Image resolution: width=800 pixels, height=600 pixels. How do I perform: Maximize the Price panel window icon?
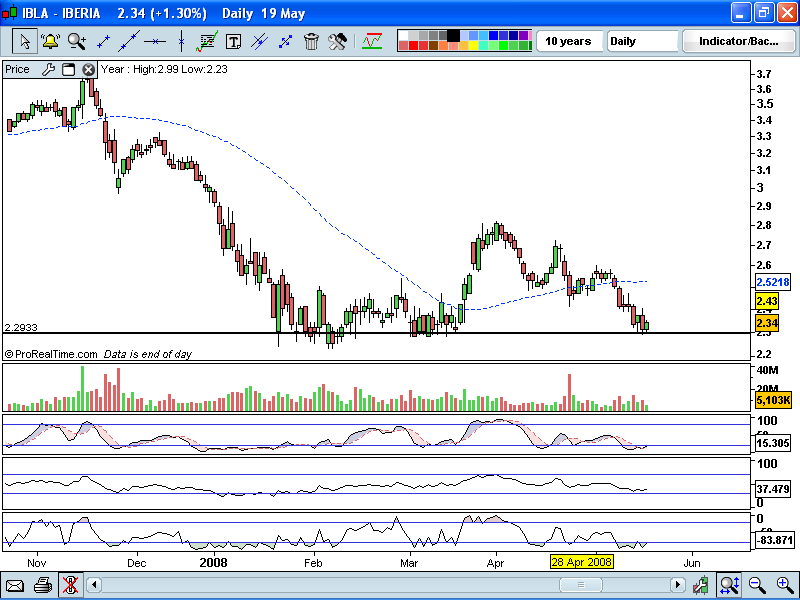point(68,69)
